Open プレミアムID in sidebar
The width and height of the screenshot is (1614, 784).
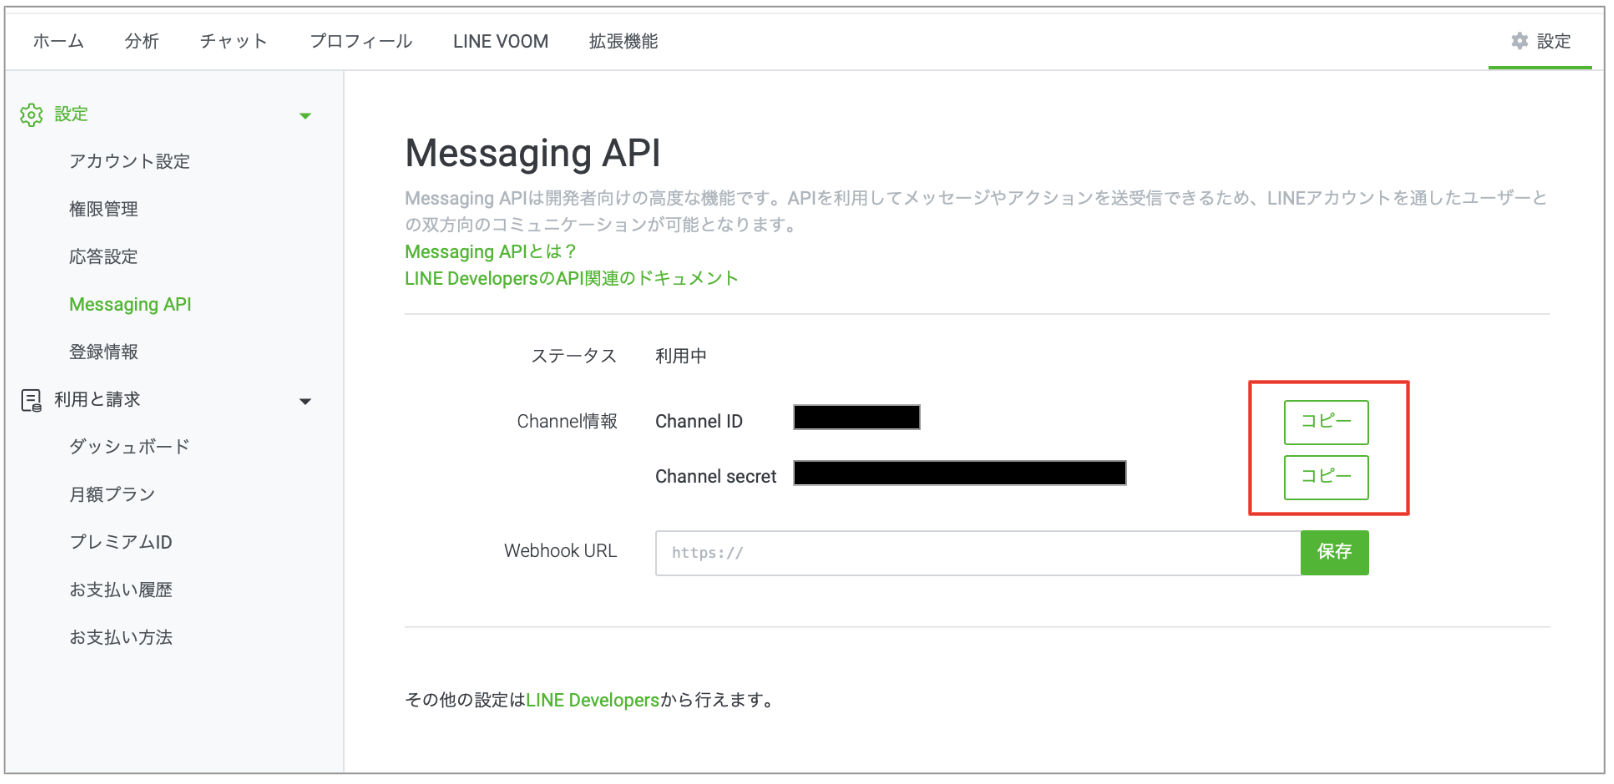tap(121, 542)
